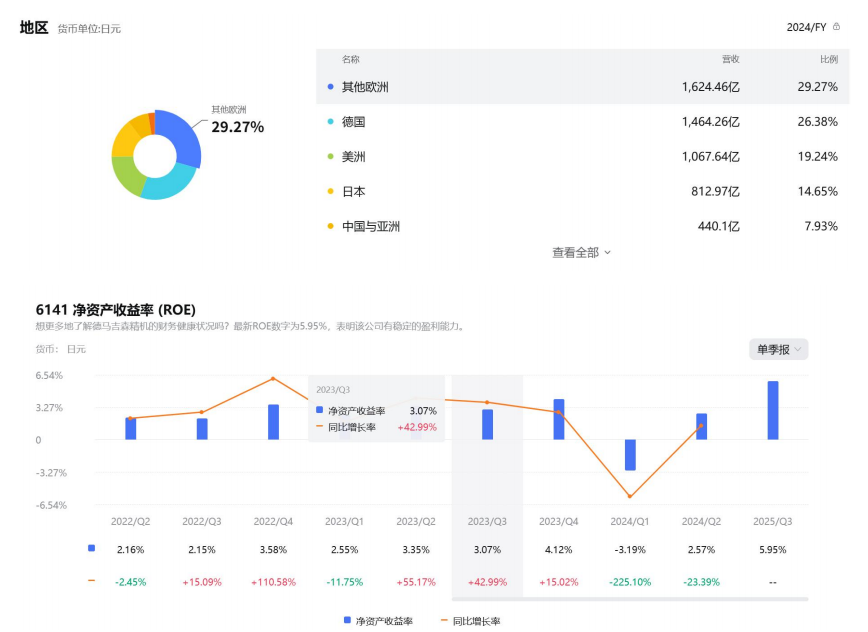
Task: Click the +110.58% growth value
Action: click(x=273, y=582)
